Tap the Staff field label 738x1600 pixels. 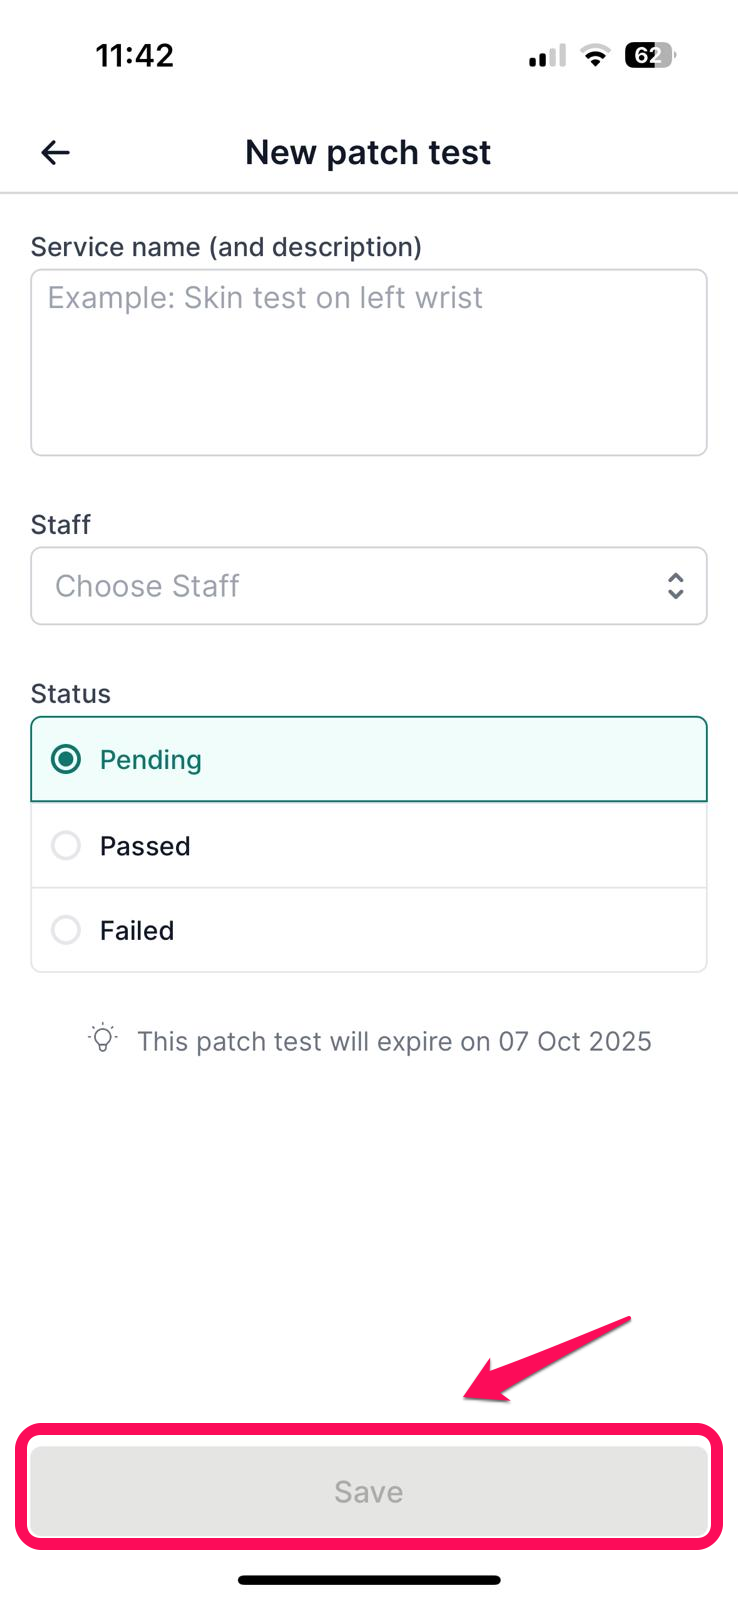click(x=61, y=525)
